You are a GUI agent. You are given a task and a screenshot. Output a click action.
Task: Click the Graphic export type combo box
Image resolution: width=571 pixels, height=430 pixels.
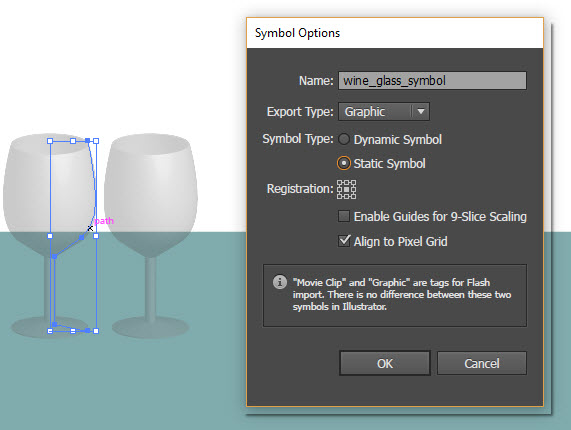click(x=384, y=111)
